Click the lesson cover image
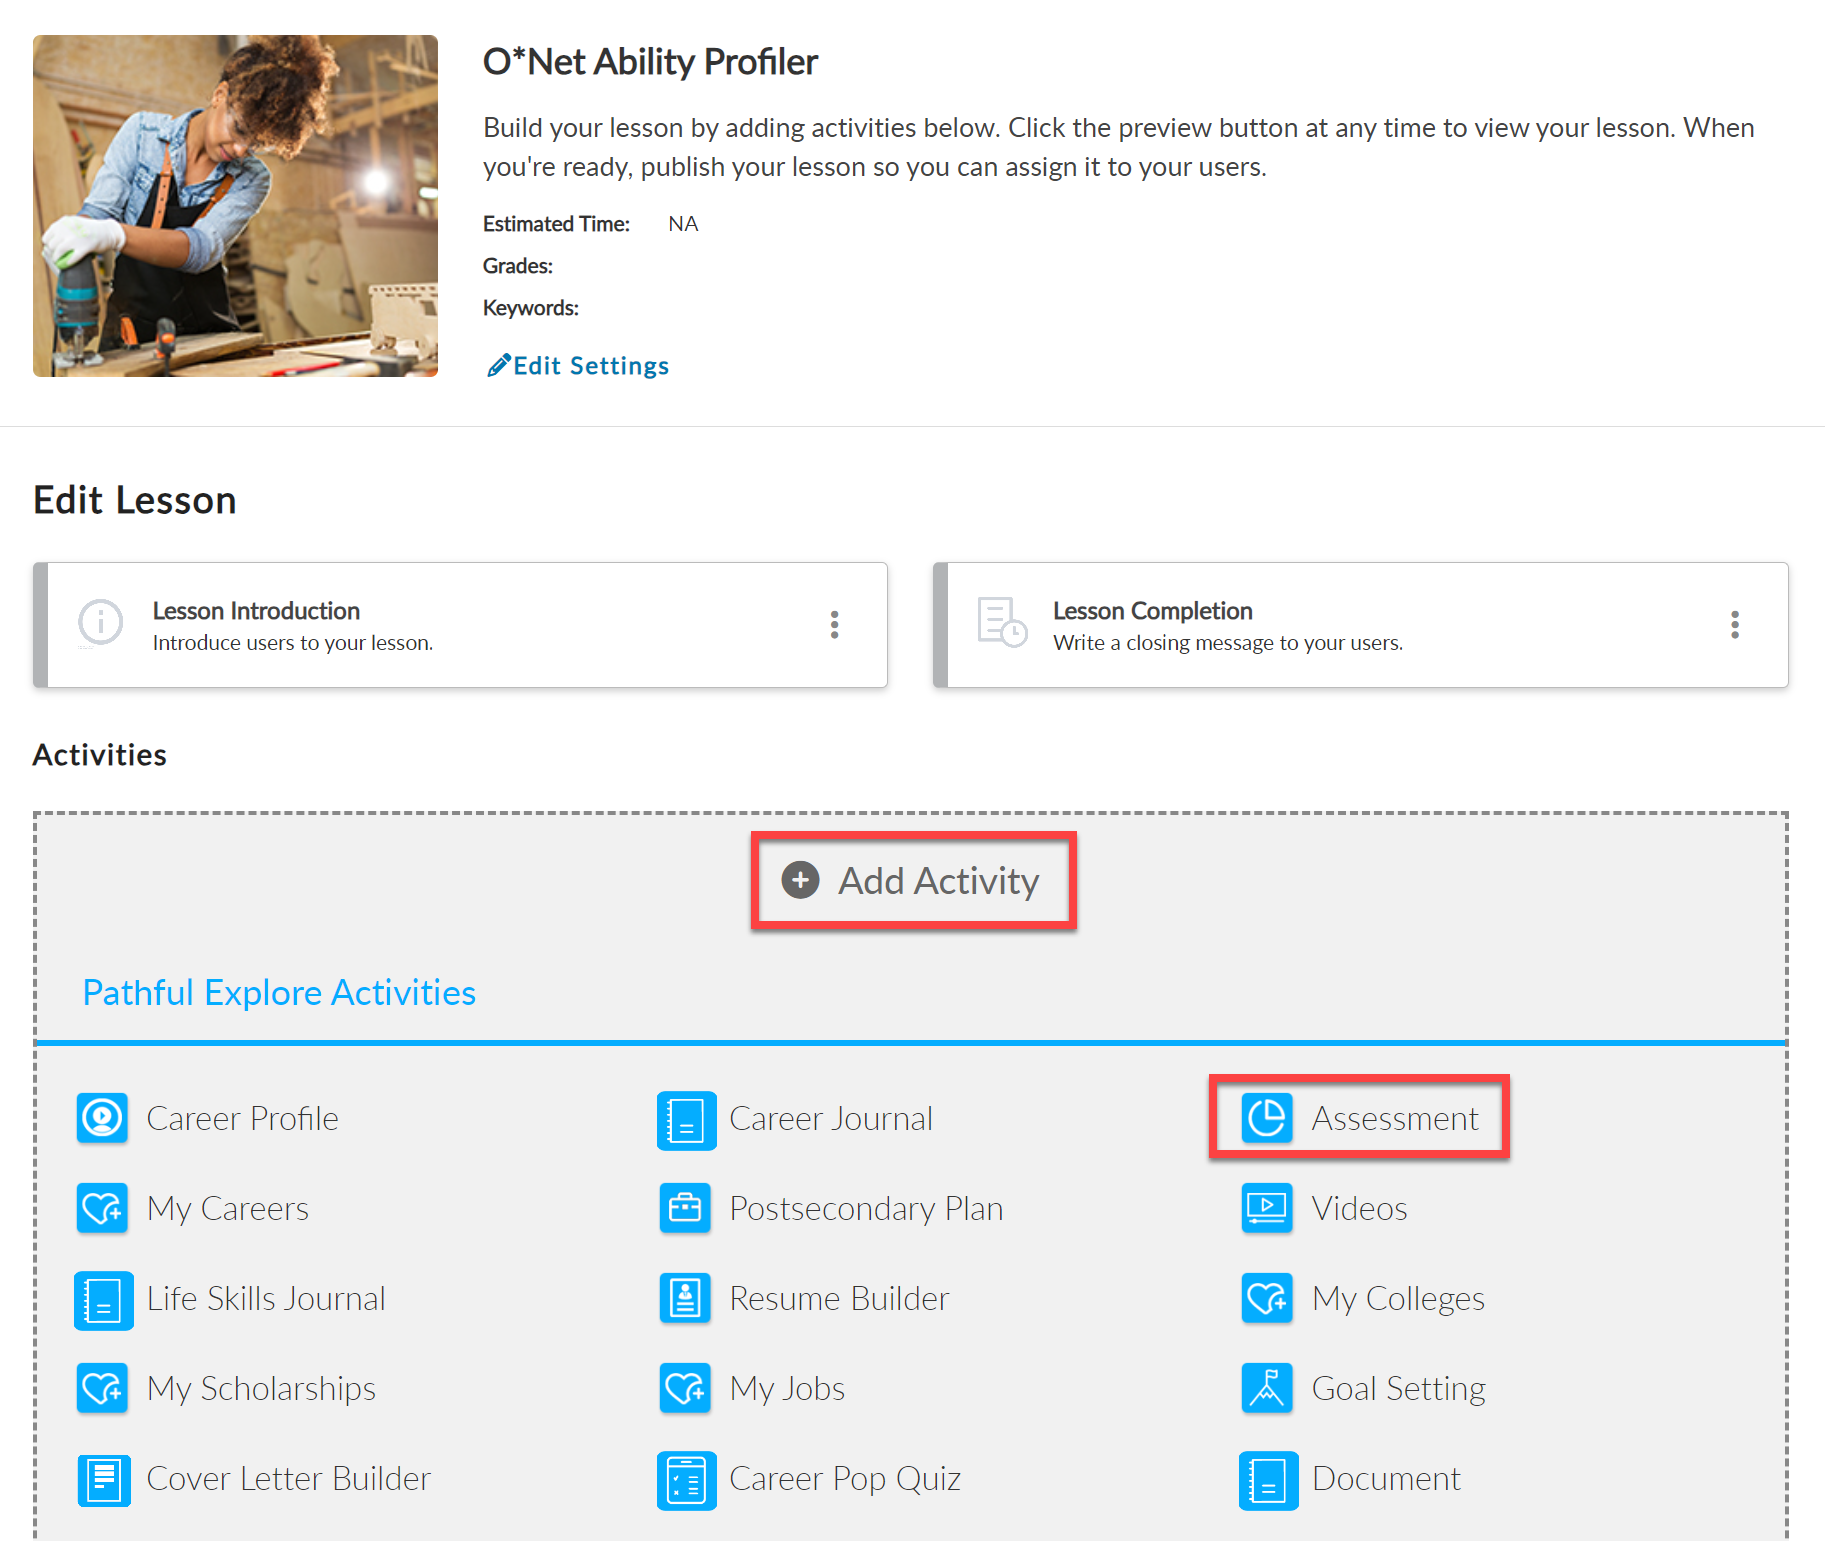Viewport: 1825px width, 1541px height. 235,205
